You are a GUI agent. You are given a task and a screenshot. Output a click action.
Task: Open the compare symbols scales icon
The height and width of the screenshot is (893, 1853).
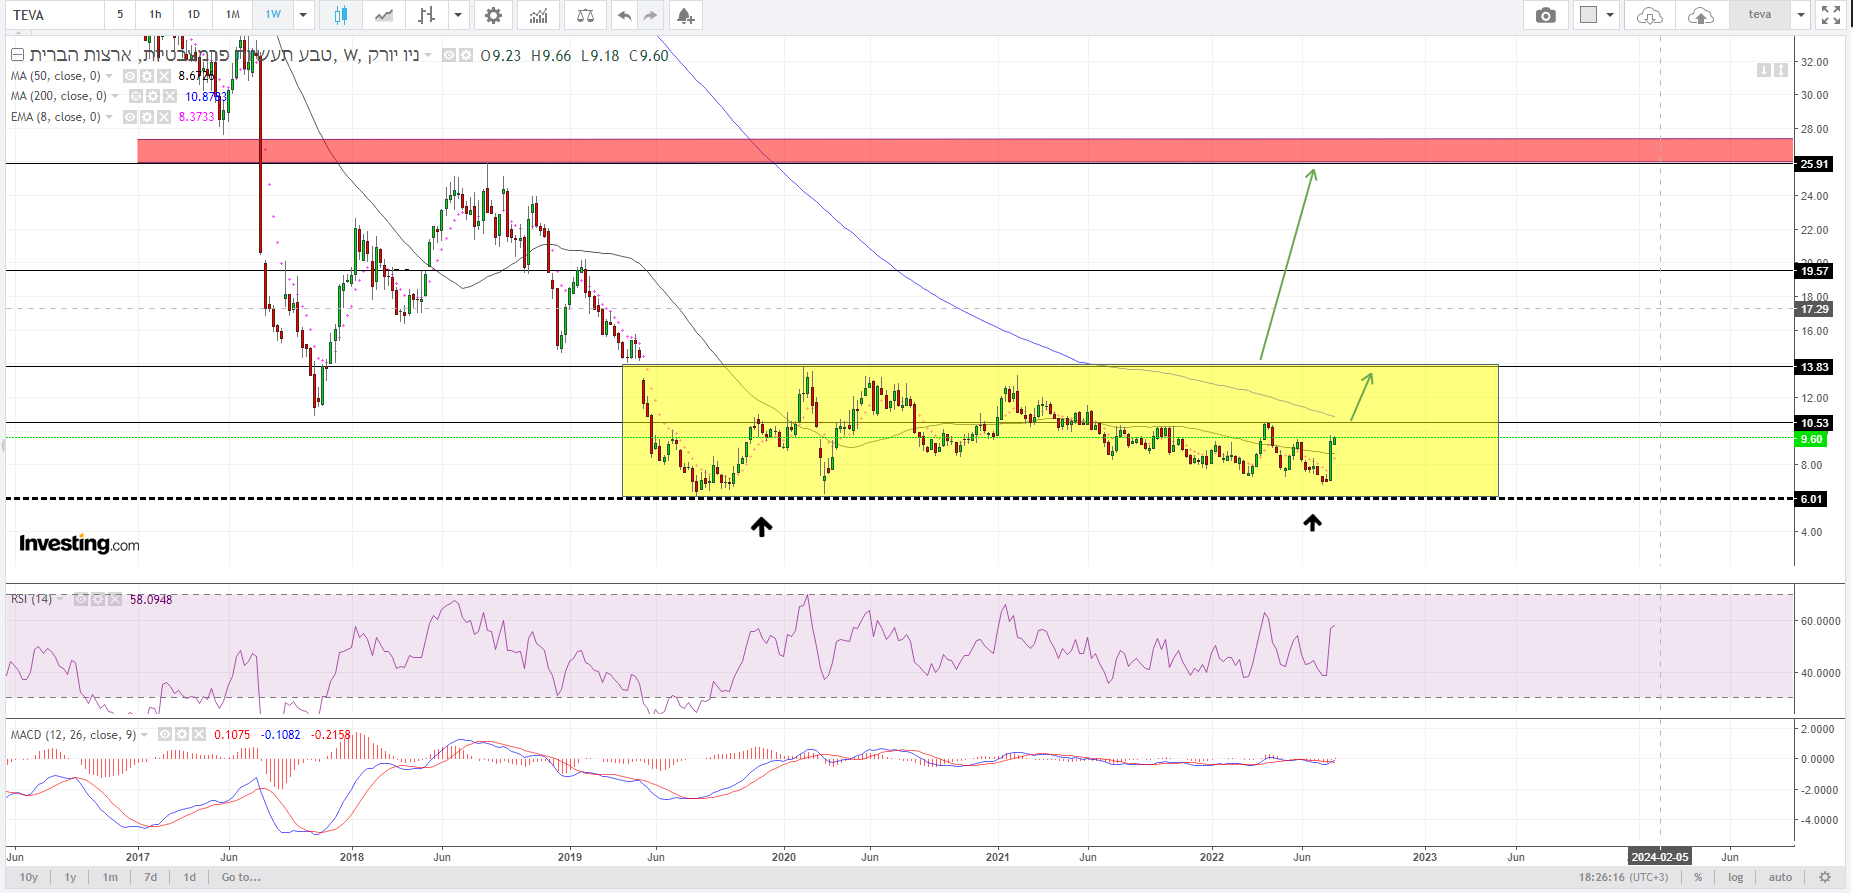tap(585, 15)
